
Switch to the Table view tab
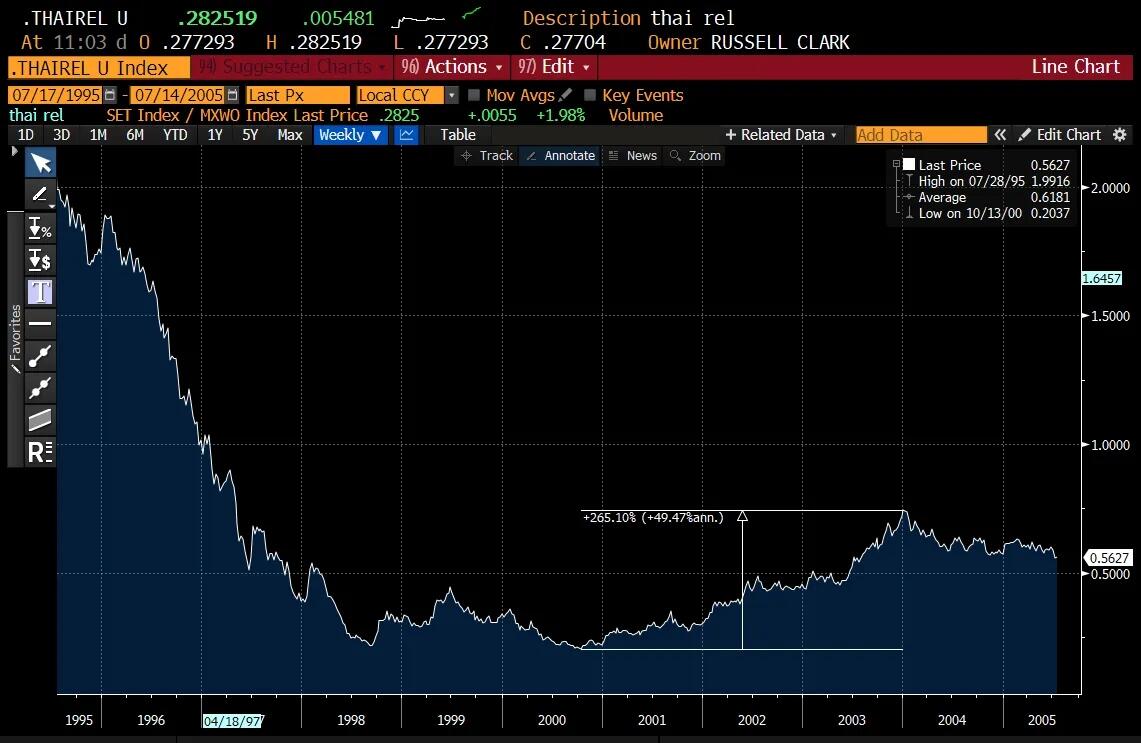[x=458, y=135]
